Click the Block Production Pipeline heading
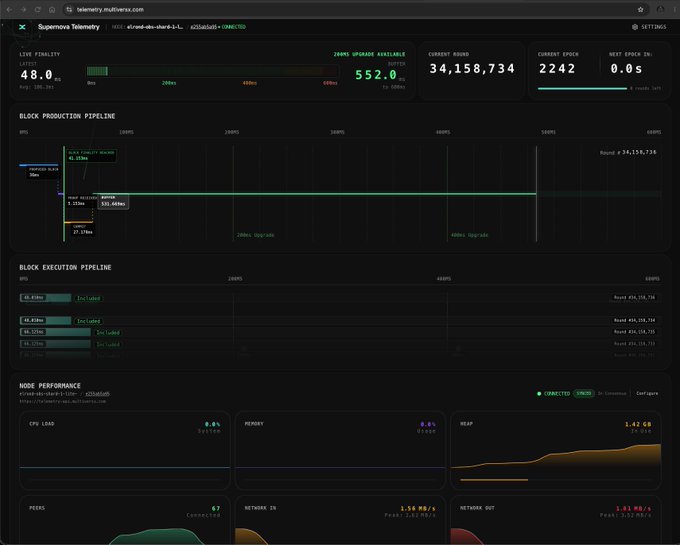 click(x=67, y=116)
